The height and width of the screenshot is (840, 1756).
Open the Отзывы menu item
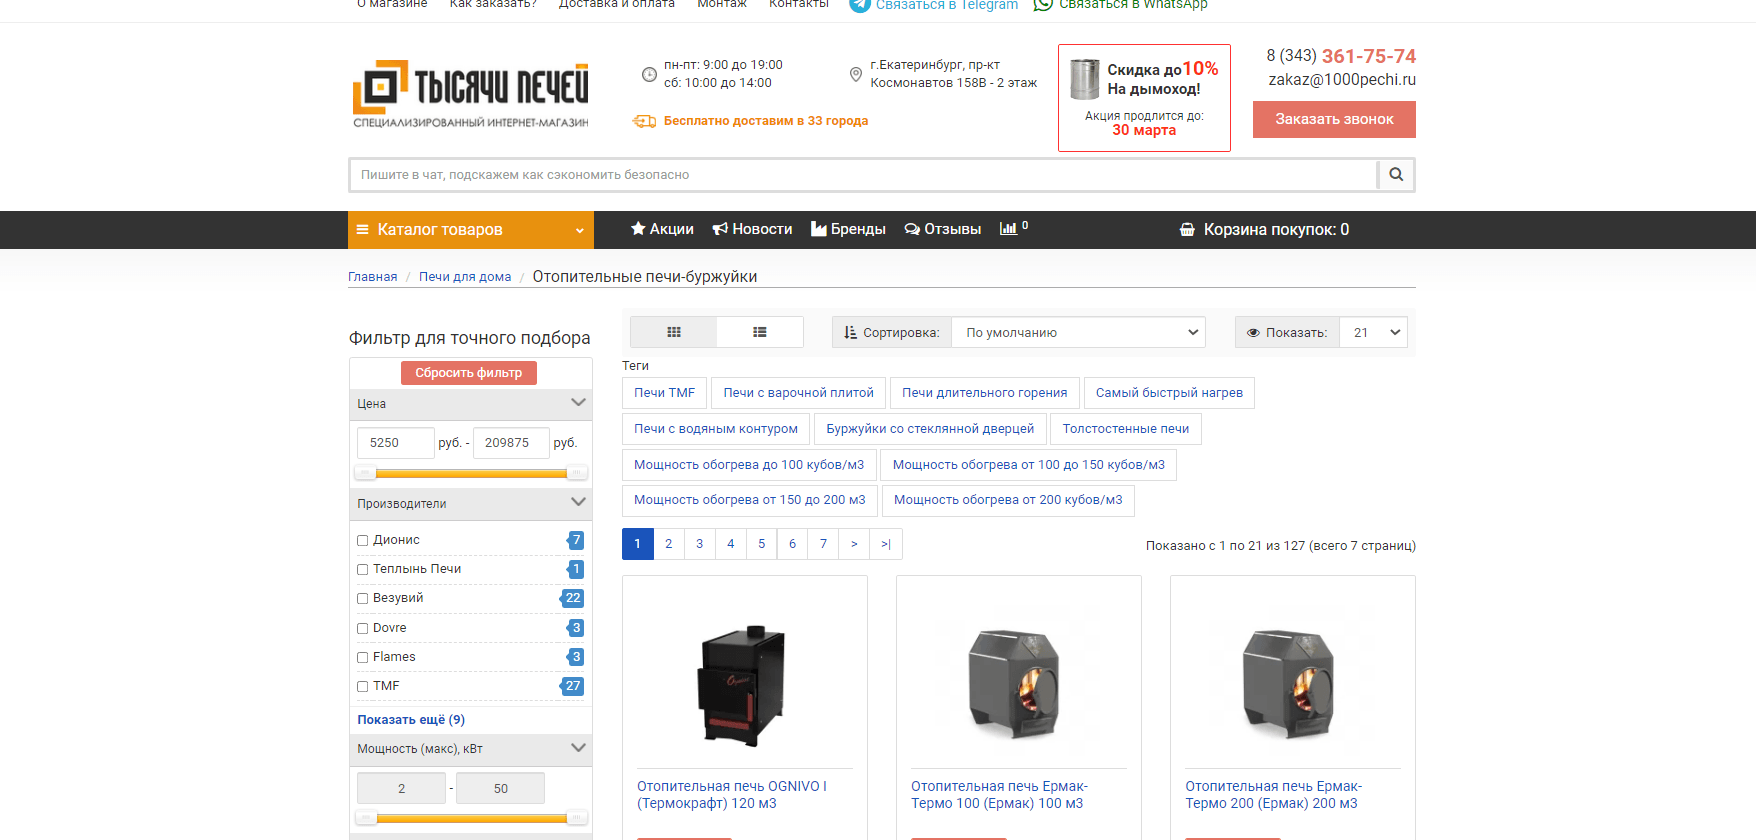click(943, 229)
